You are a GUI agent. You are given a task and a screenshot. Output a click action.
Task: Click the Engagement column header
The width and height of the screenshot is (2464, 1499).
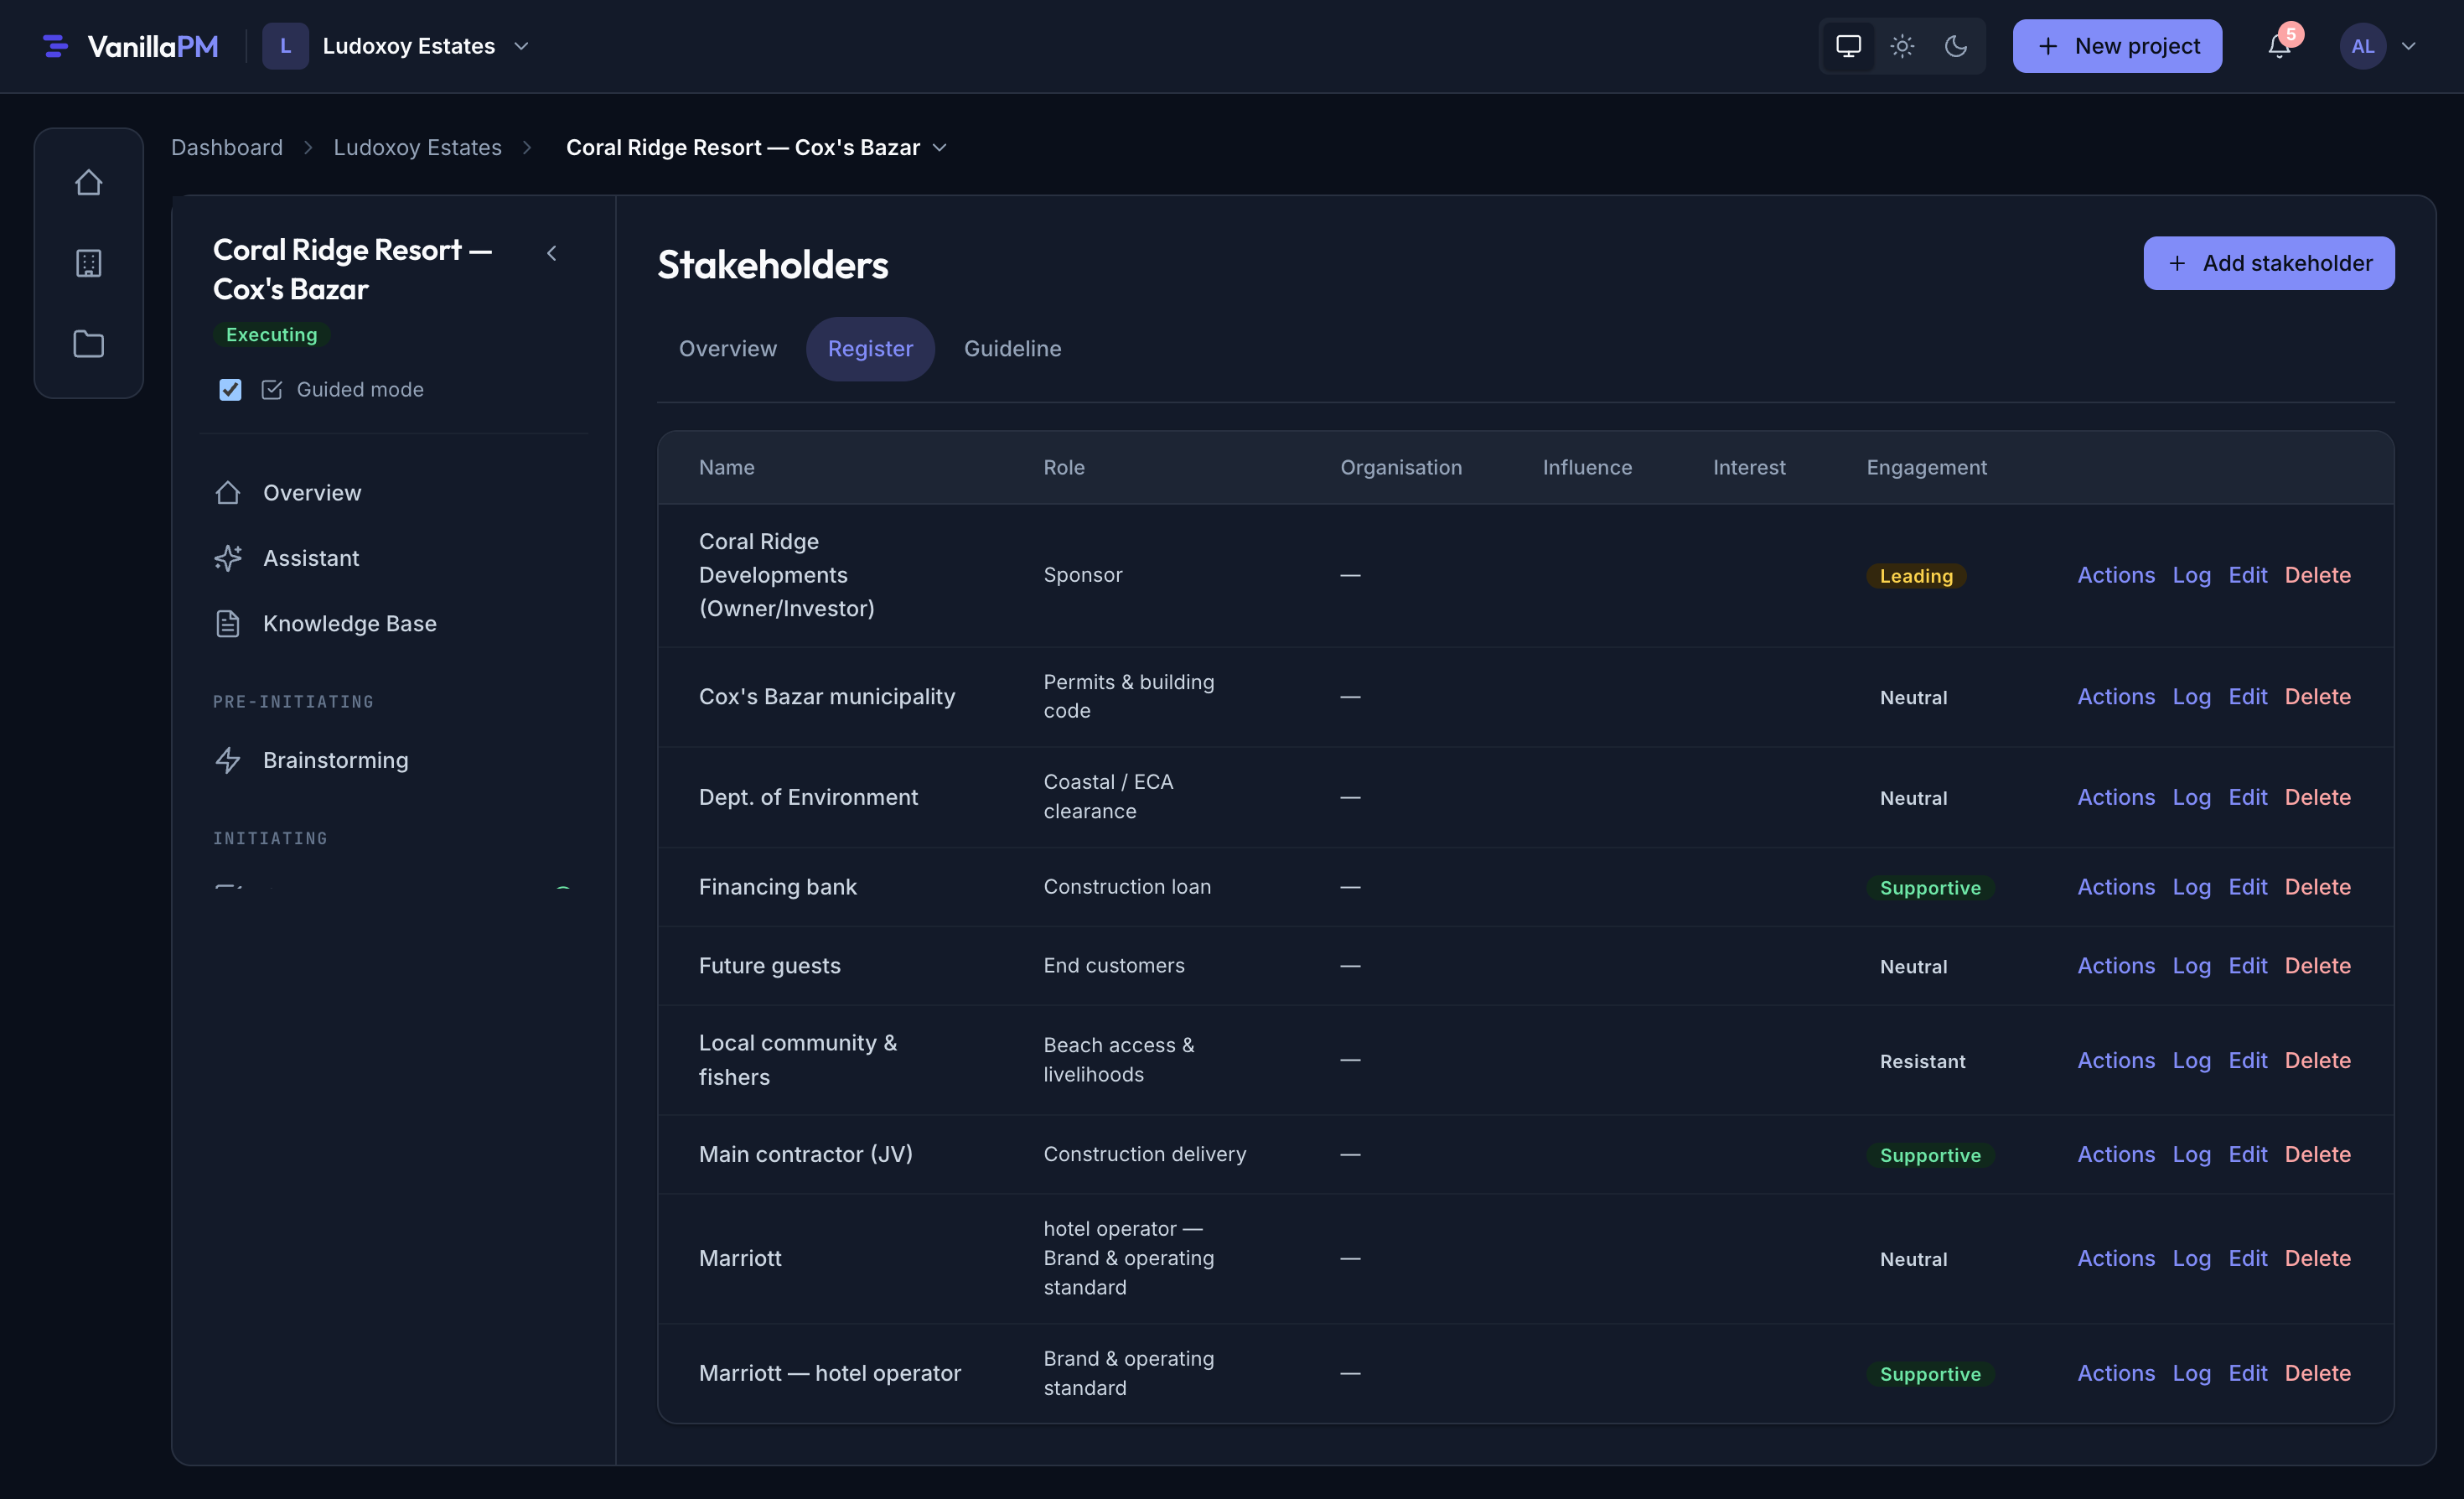point(1926,468)
